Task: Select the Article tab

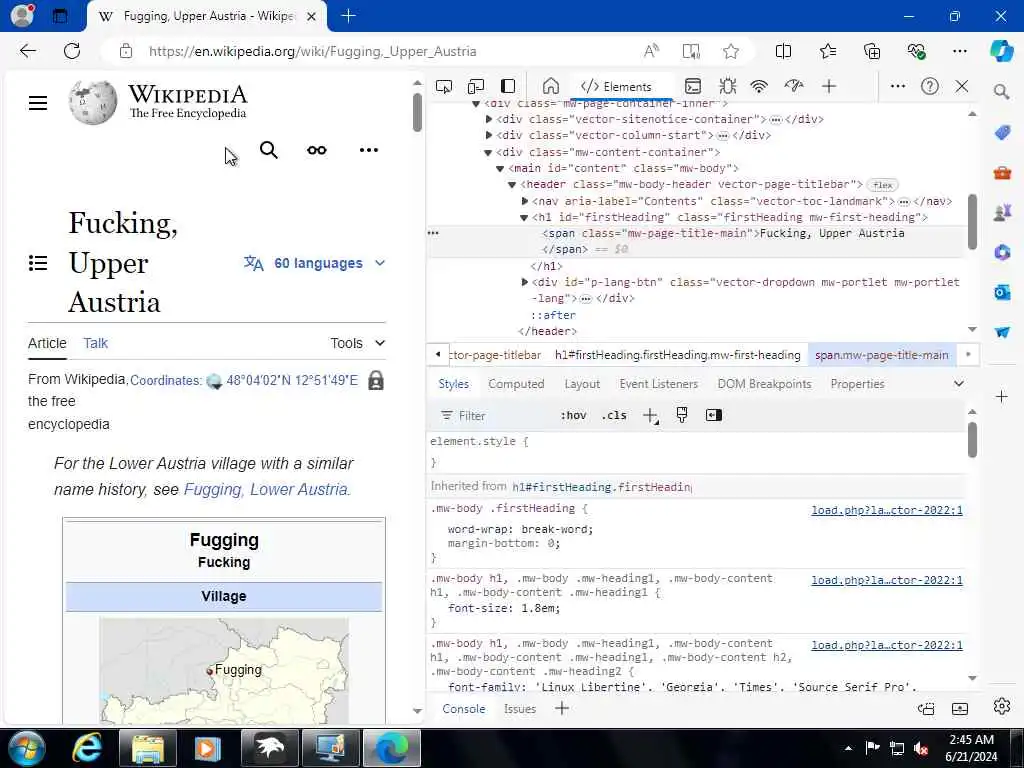Action: pos(47,343)
